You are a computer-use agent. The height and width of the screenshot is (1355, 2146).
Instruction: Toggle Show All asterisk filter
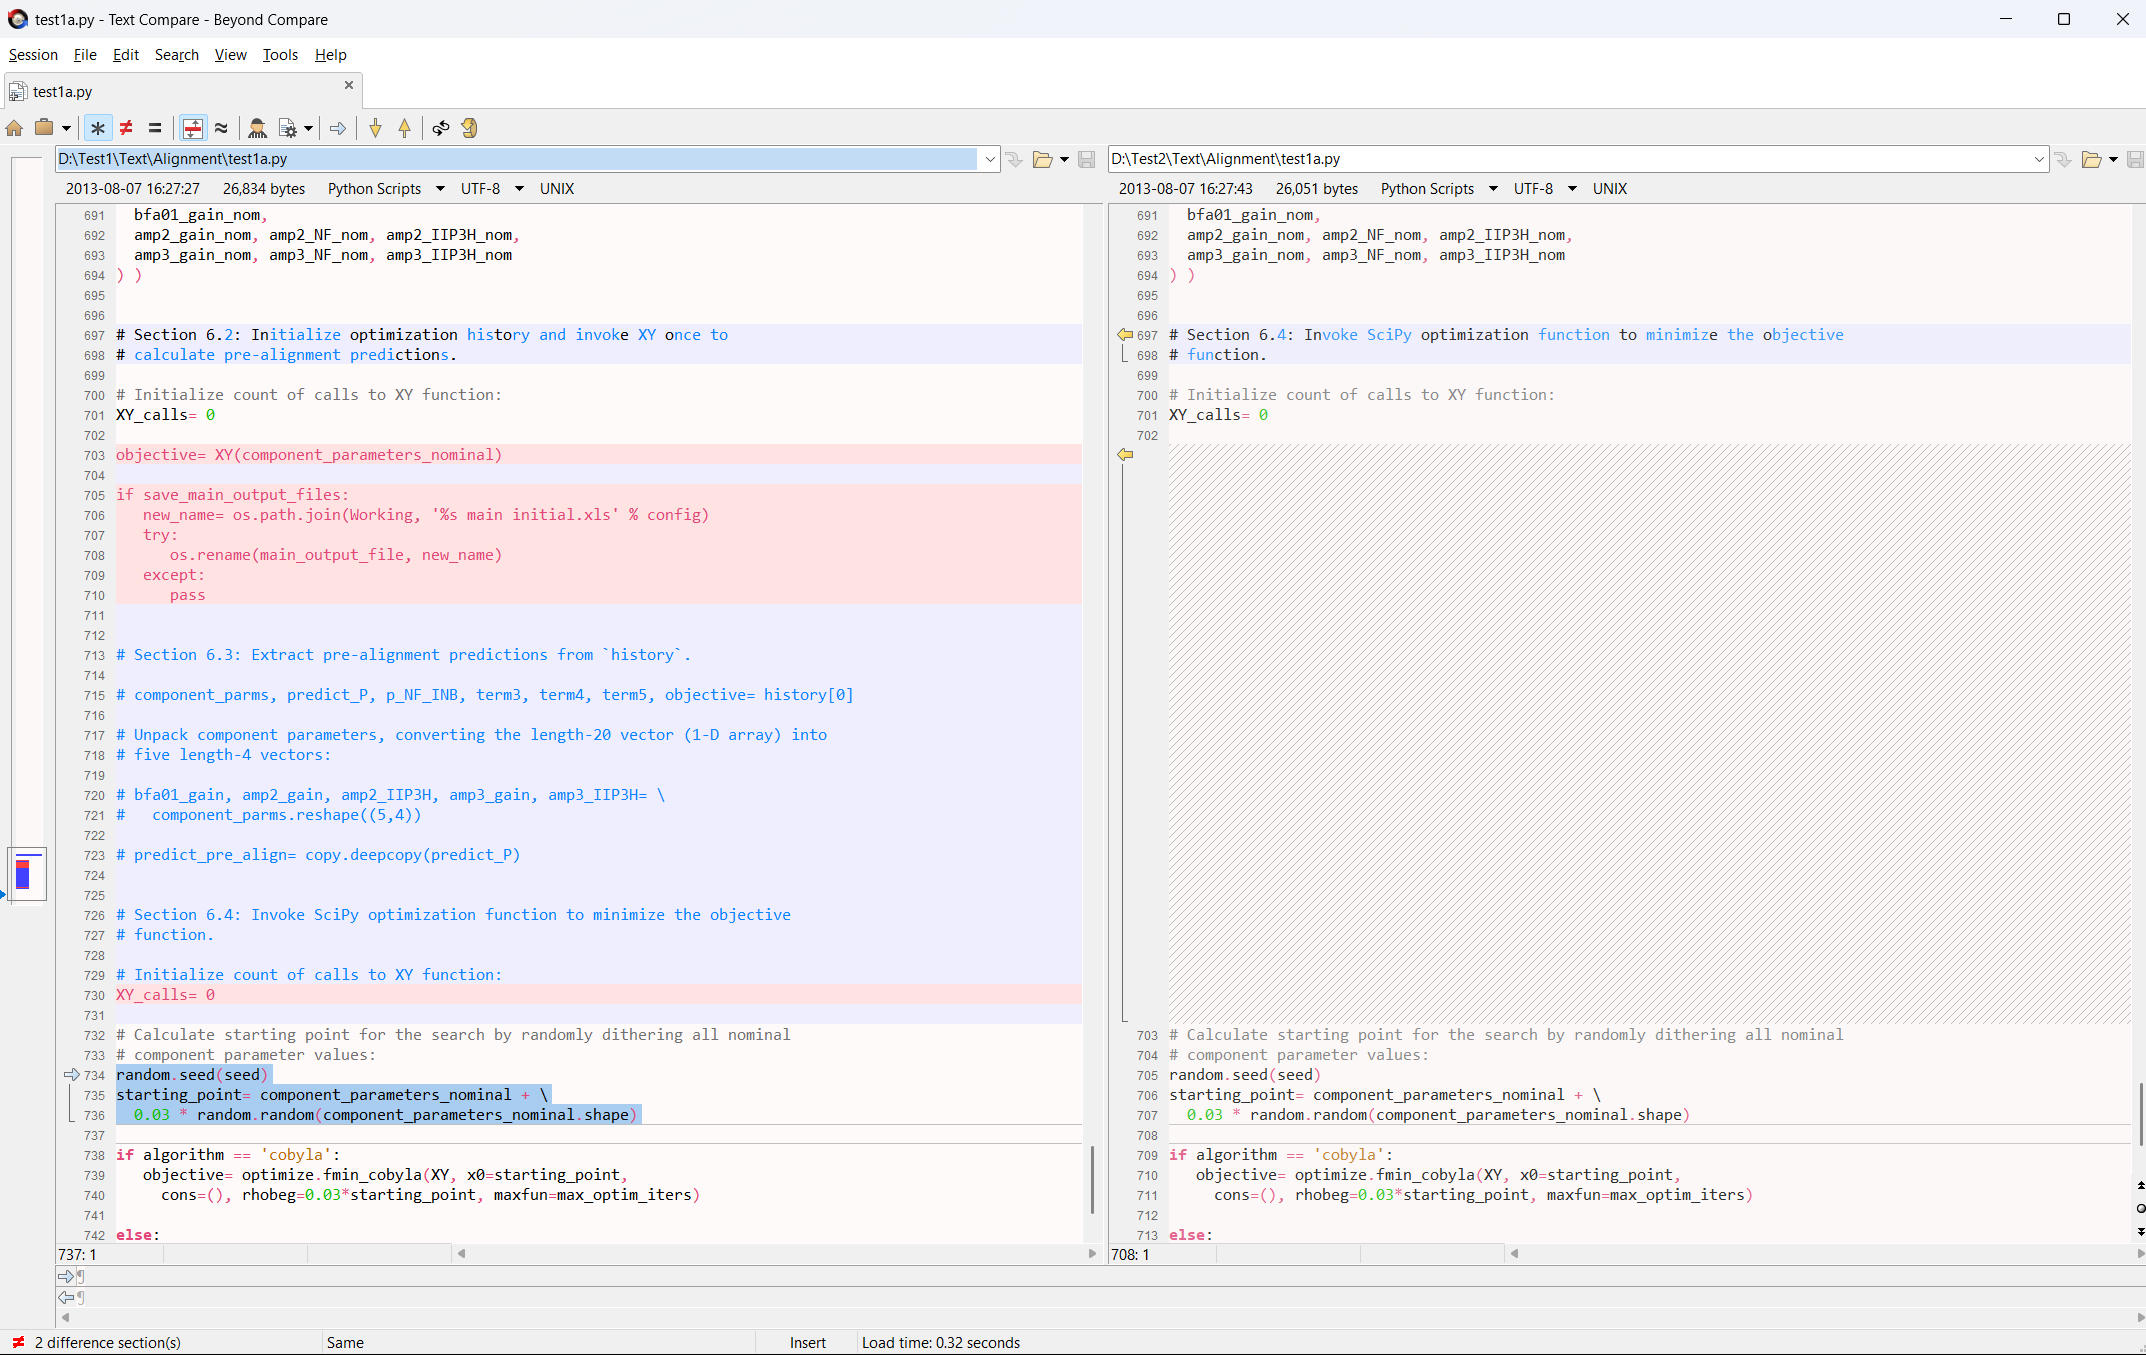pos(97,128)
